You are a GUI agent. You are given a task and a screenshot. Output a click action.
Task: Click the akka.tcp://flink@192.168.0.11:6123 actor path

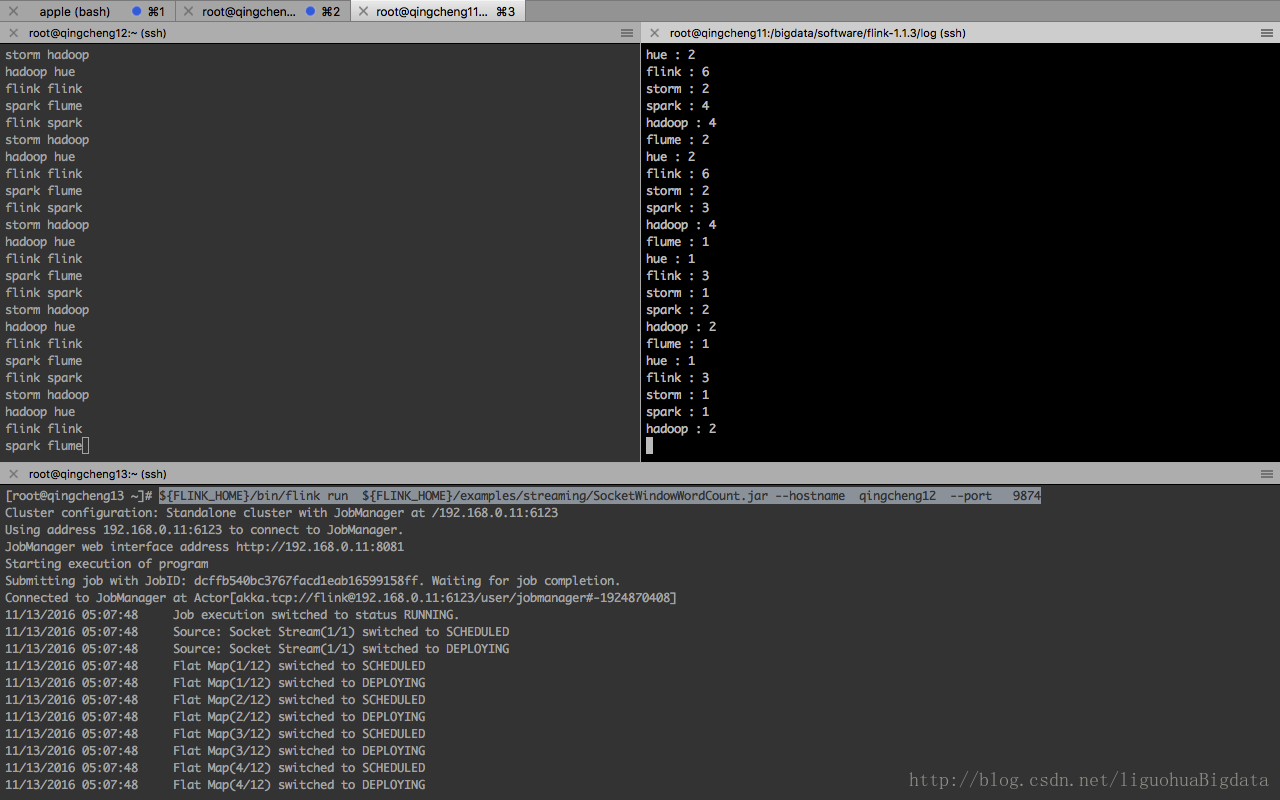[454, 598]
